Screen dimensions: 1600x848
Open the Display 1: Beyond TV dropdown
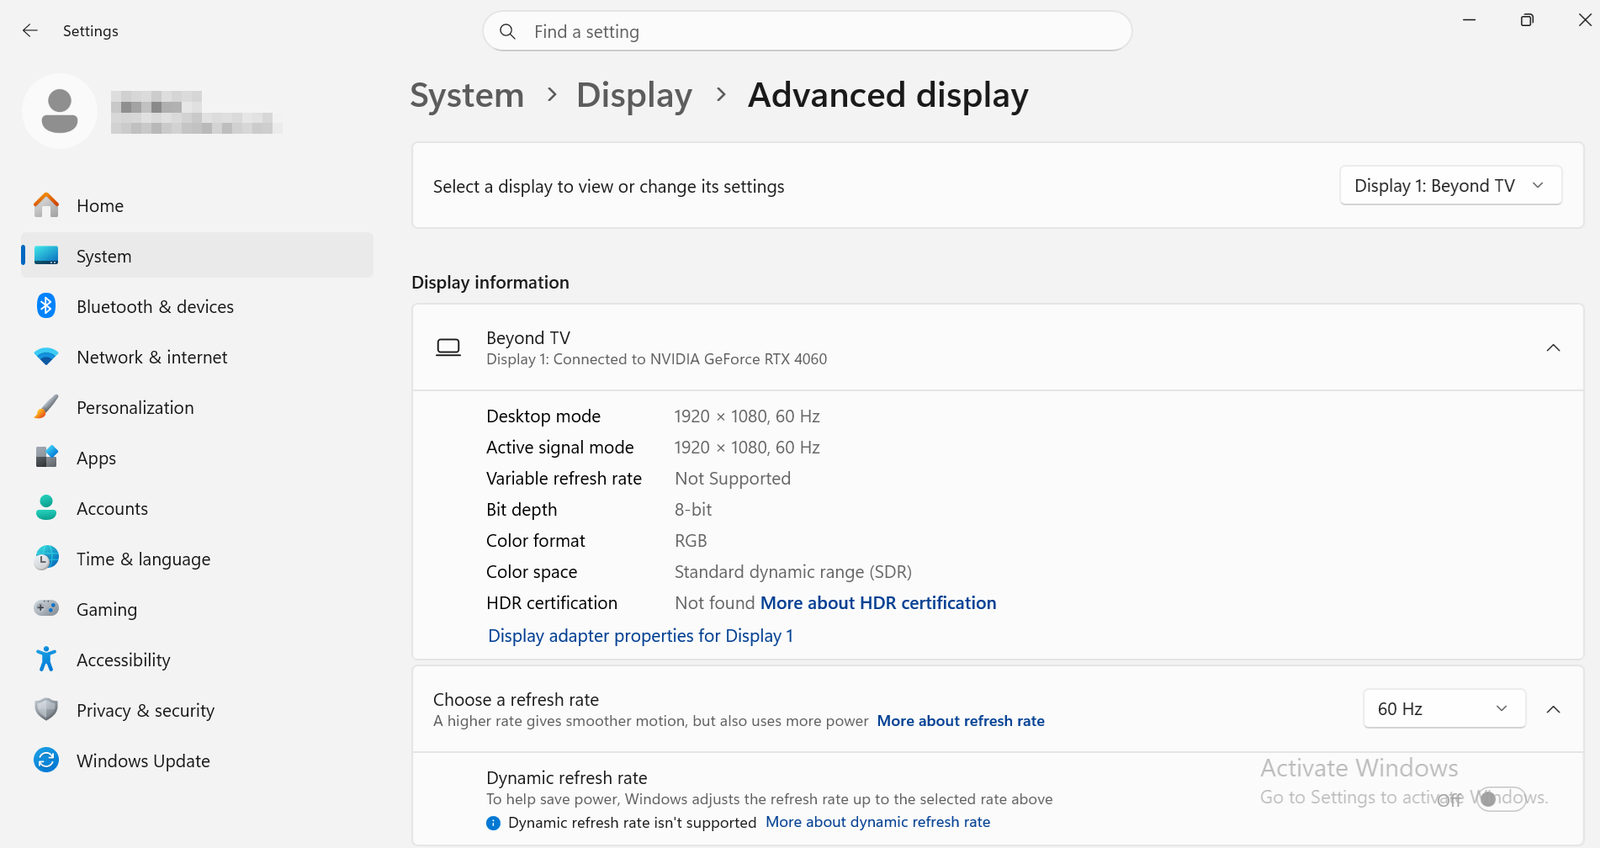[x=1450, y=186]
